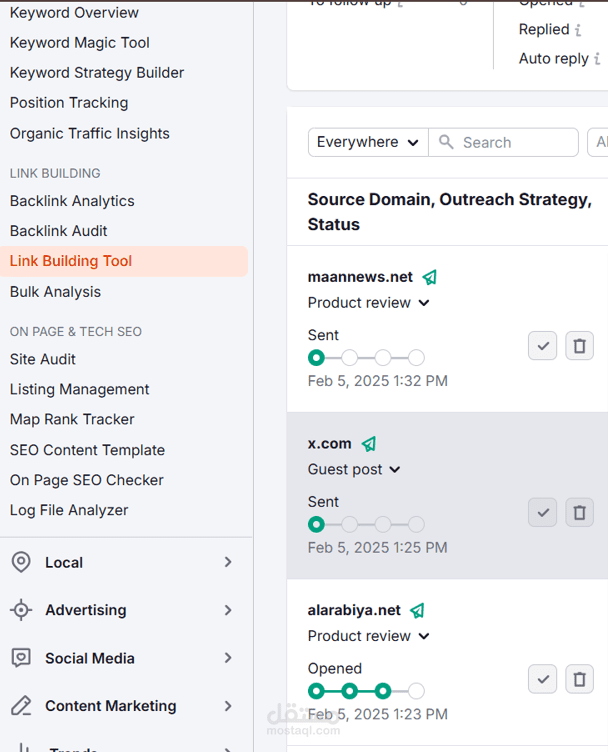608x752 pixels.
Task: Open Position Tracking
Action: click(69, 103)
